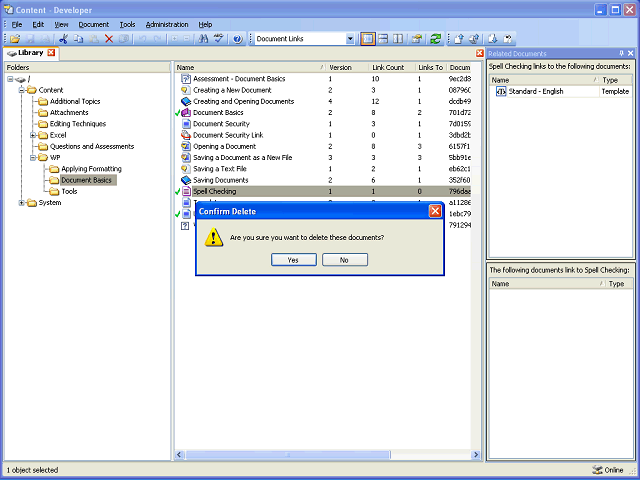Click the horizontal scrollbar thumb in document list
The height and width of the screenshot is (480, 640).
[288, 455]
